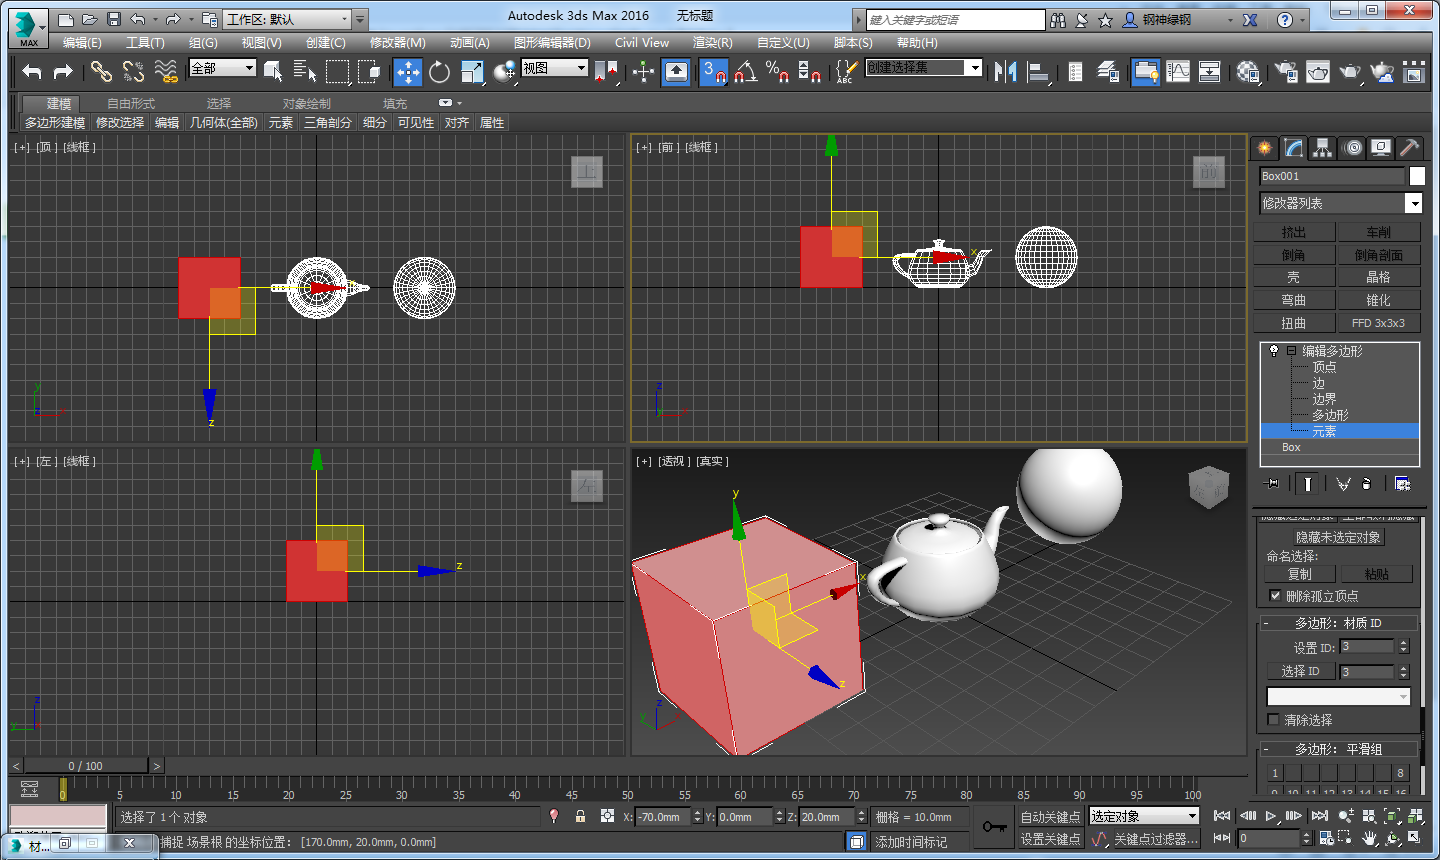1440x860 pixels.
Task: Activate the Select and Rotate tool
Action: tap(439, 71)
